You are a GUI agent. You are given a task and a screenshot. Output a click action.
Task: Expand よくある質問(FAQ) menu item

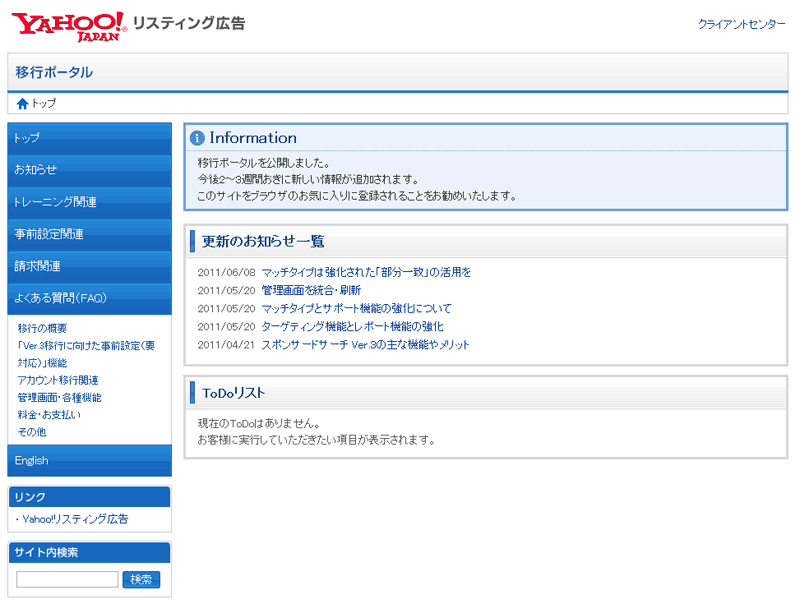[x=89, y=298]
